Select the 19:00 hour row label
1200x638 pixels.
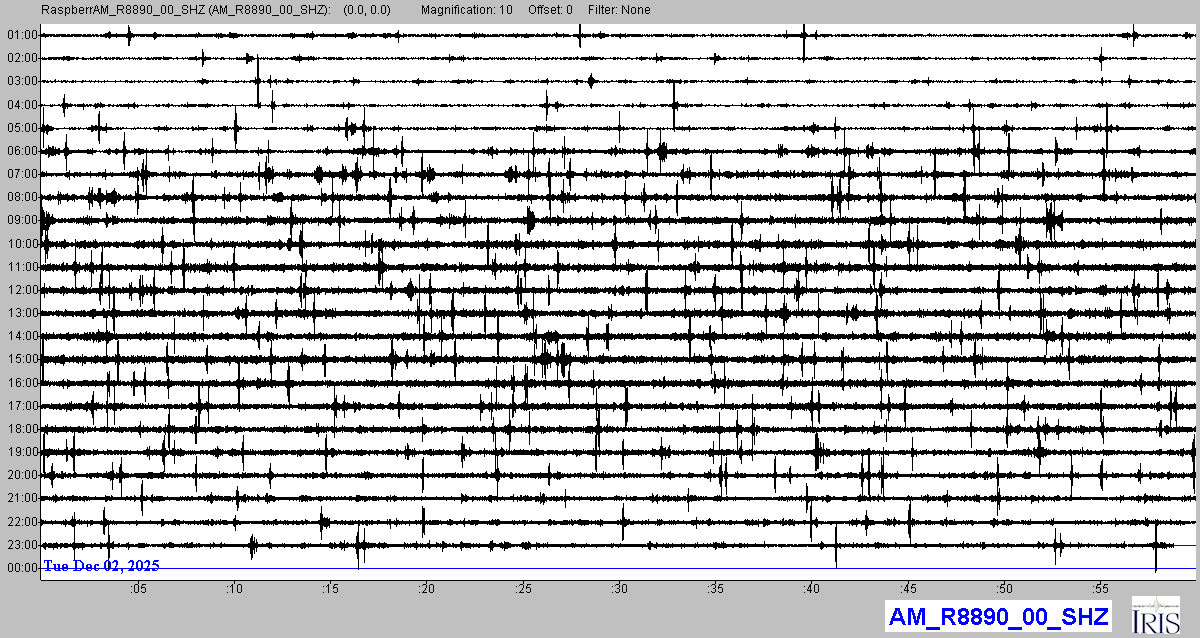22,452
